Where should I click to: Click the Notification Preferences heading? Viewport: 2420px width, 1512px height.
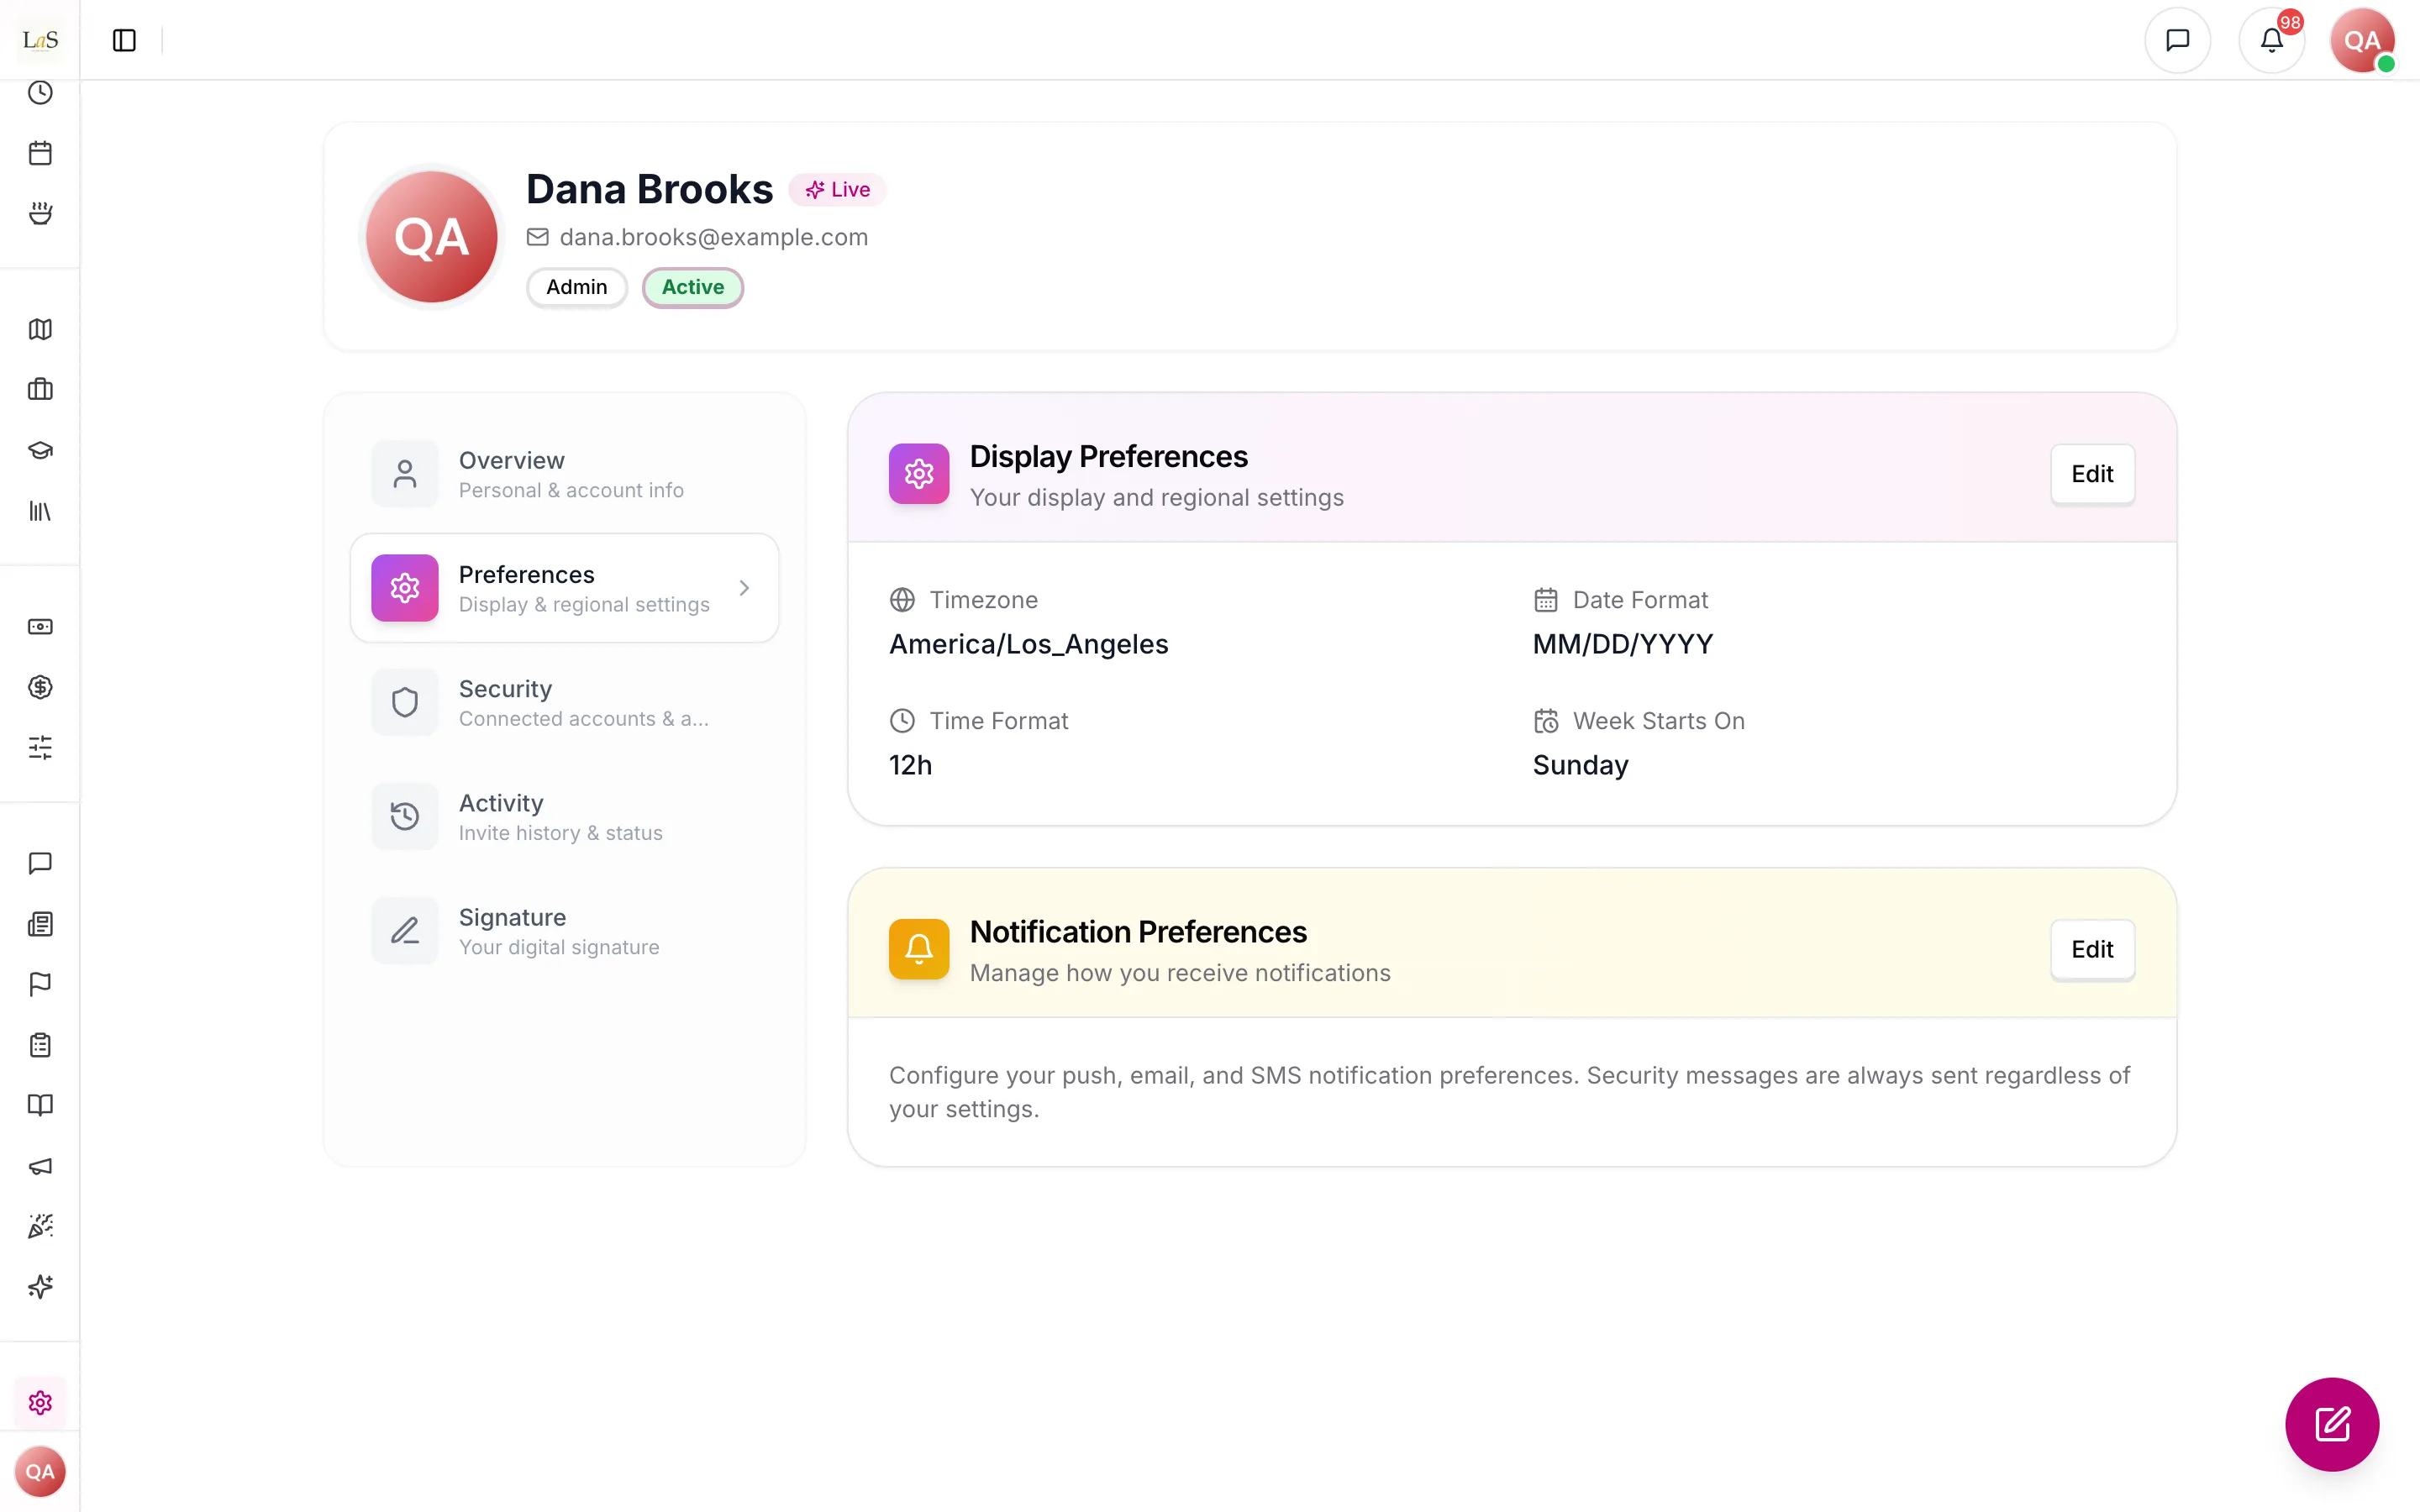click(1138, 932)
